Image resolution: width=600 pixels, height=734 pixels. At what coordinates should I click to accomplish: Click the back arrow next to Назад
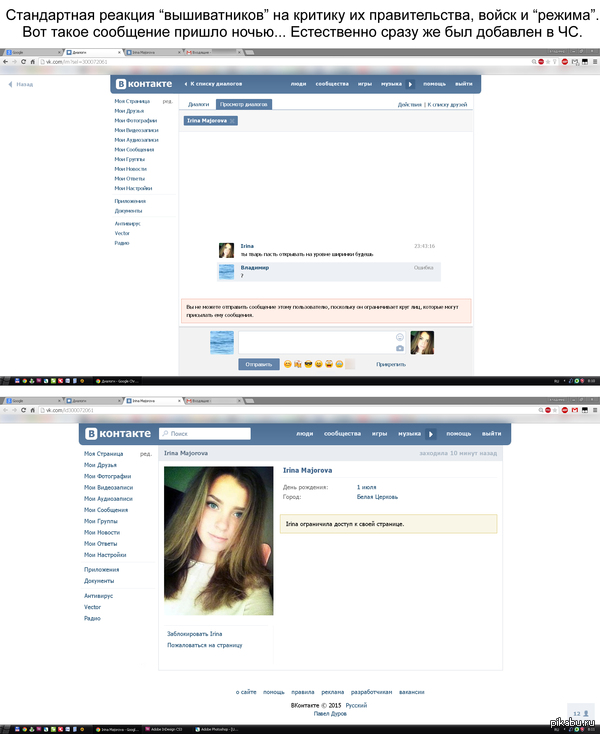(11, 85)
